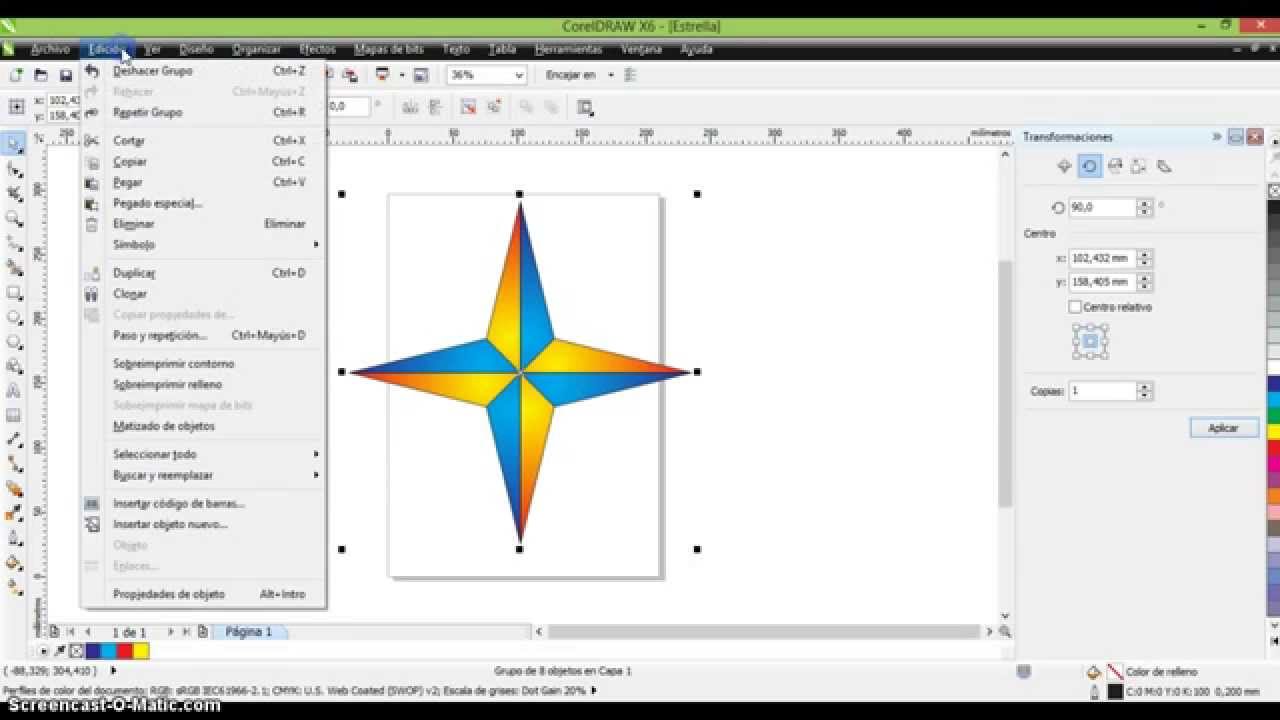Click the no-color swatch atop color palette
Image resolution: width=1280 pixels, height=720 pixels.
click(1274, 190)
